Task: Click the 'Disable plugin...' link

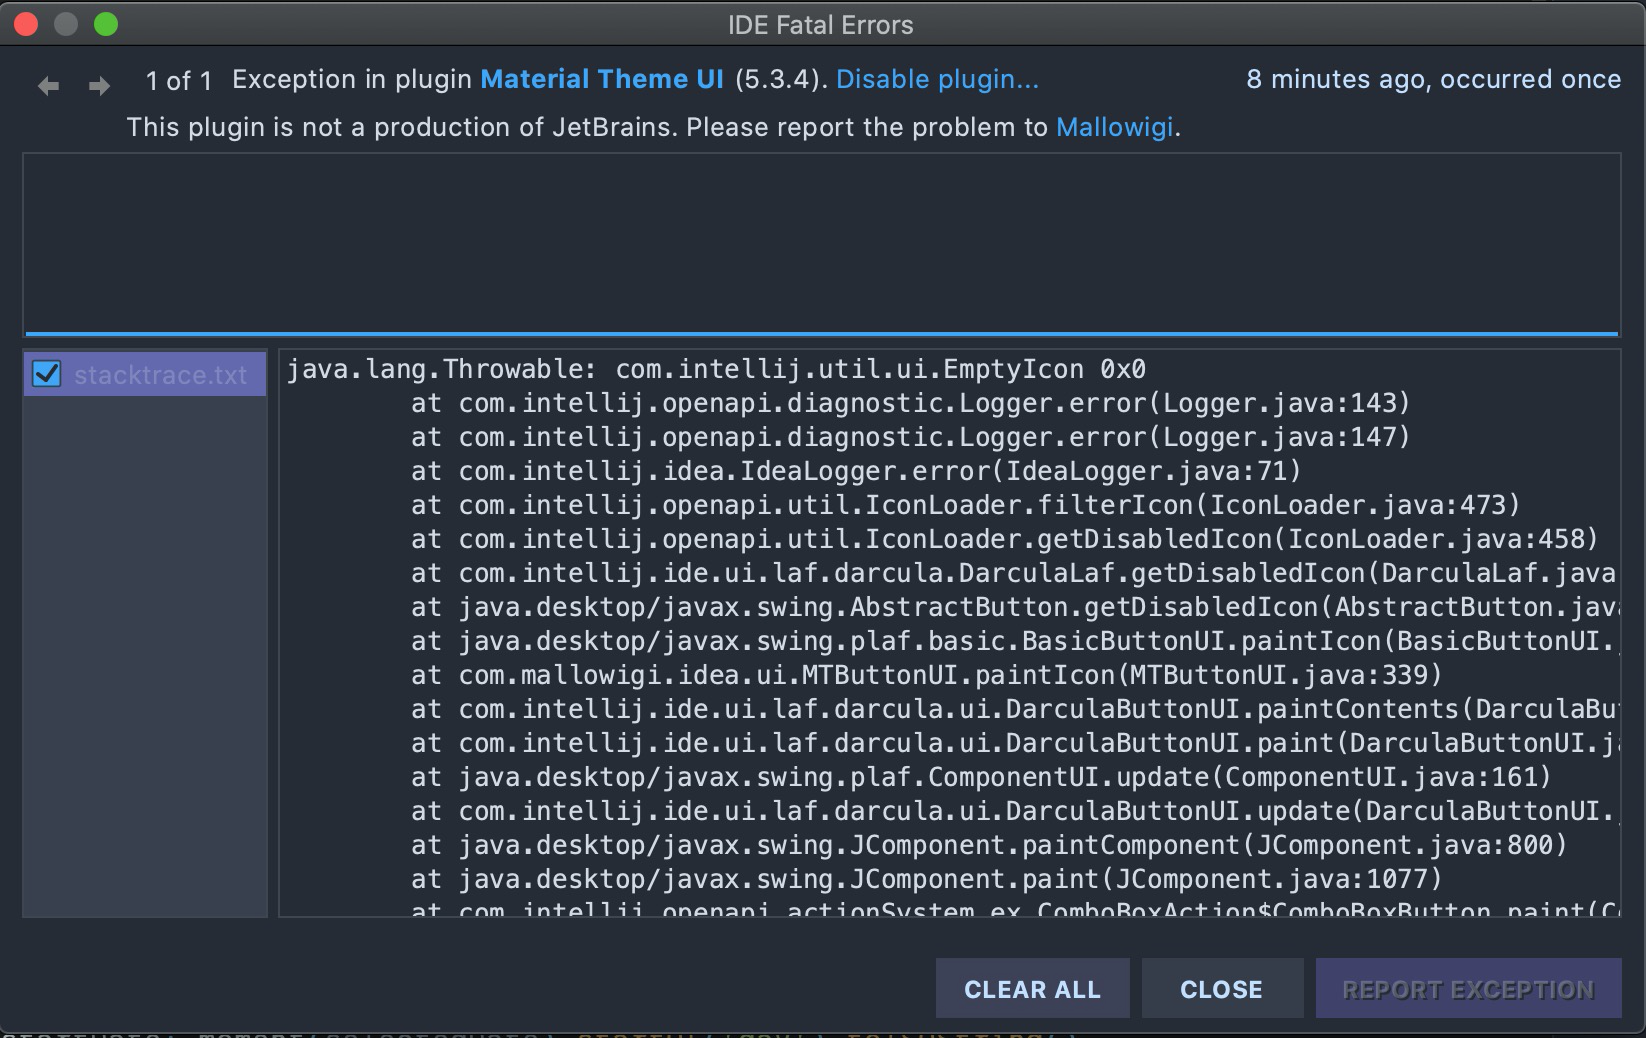Action: pos(938,79)
